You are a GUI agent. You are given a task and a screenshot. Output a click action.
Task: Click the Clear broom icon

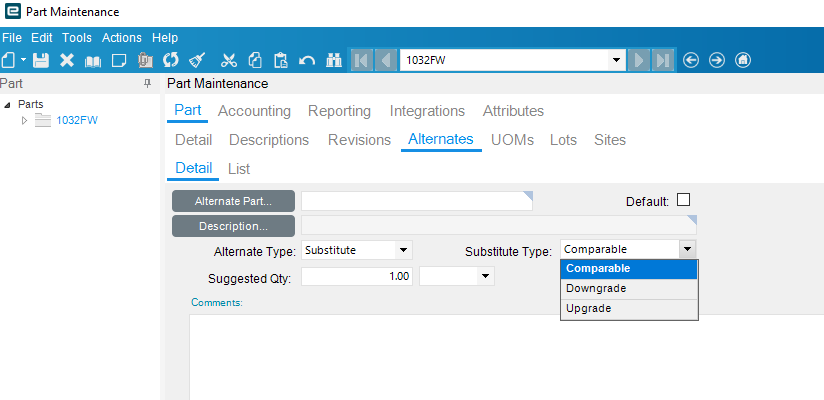coord(197,60)
